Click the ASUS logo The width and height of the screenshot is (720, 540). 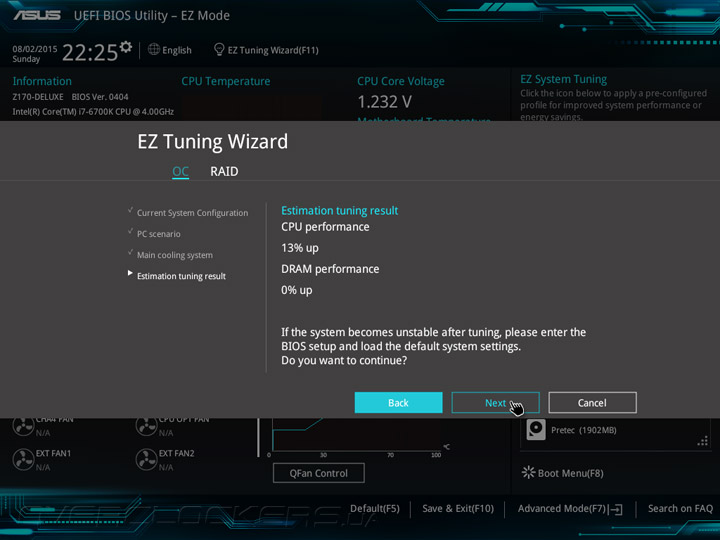click(x=37, y=15)
